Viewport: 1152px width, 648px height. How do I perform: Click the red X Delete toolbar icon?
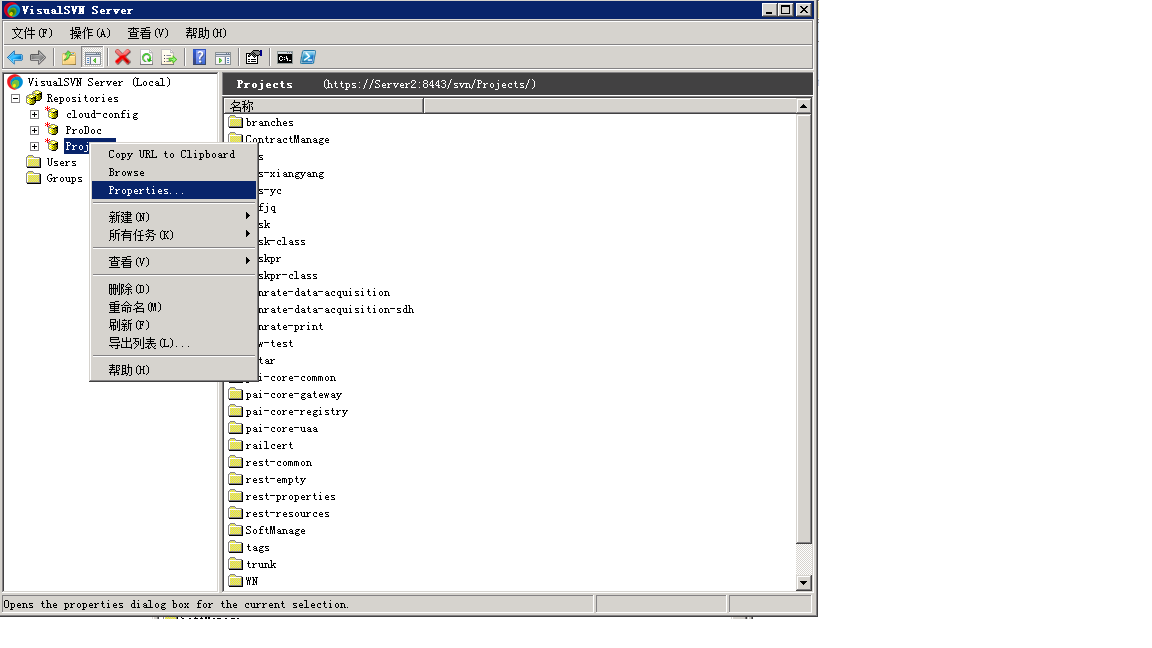[x=123, y=57]
